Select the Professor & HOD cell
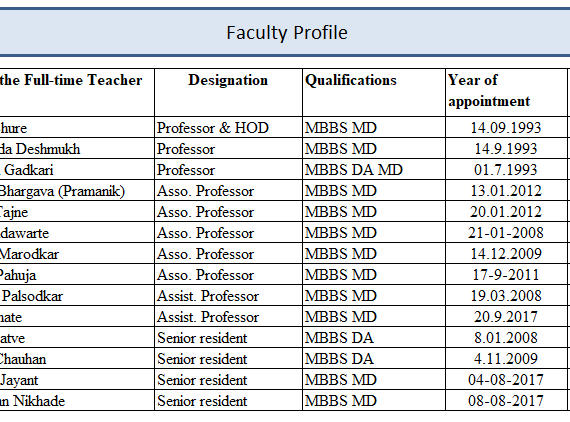The height and width of the screenshot is (422, 570). (228, 127)
